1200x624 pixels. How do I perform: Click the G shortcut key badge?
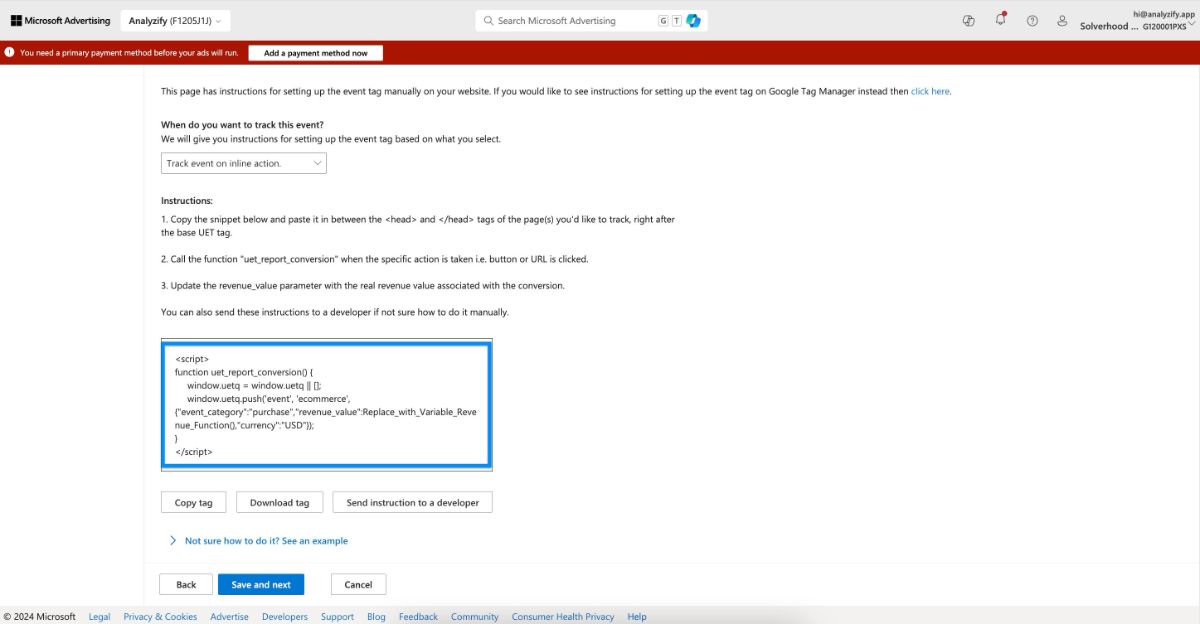tap(663, 20)
